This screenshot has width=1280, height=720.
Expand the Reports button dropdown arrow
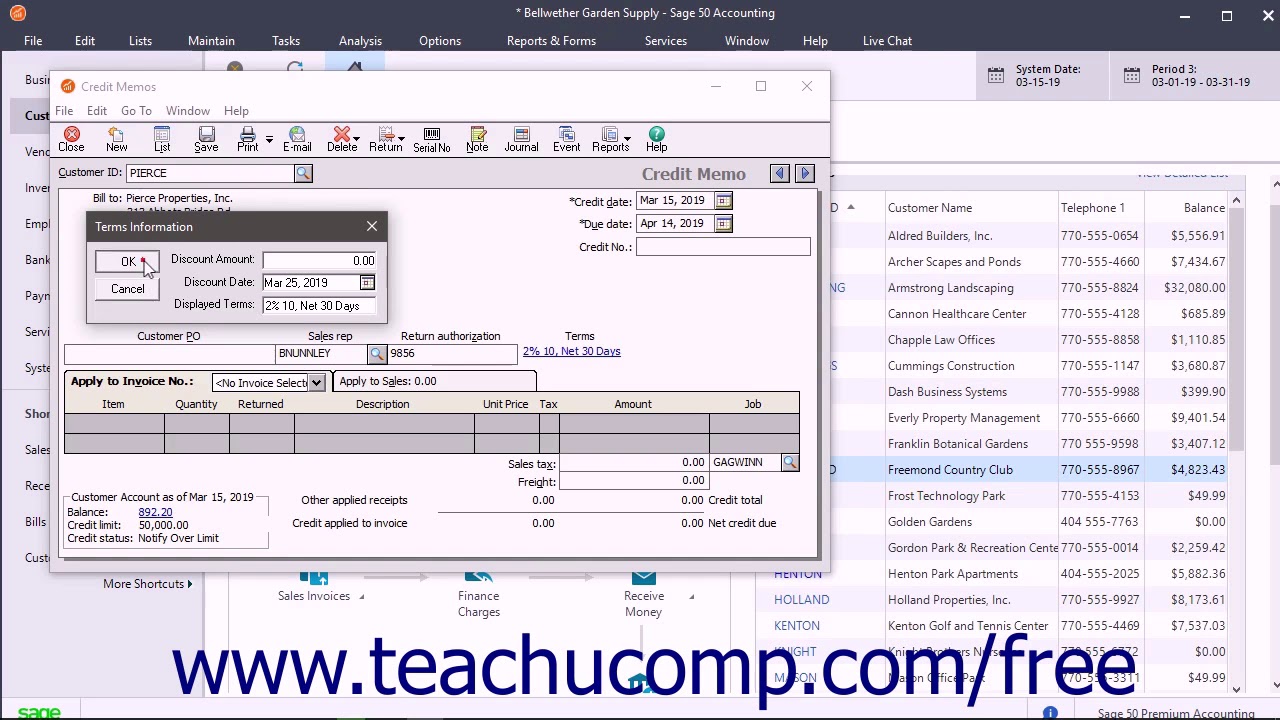(627, 137)
